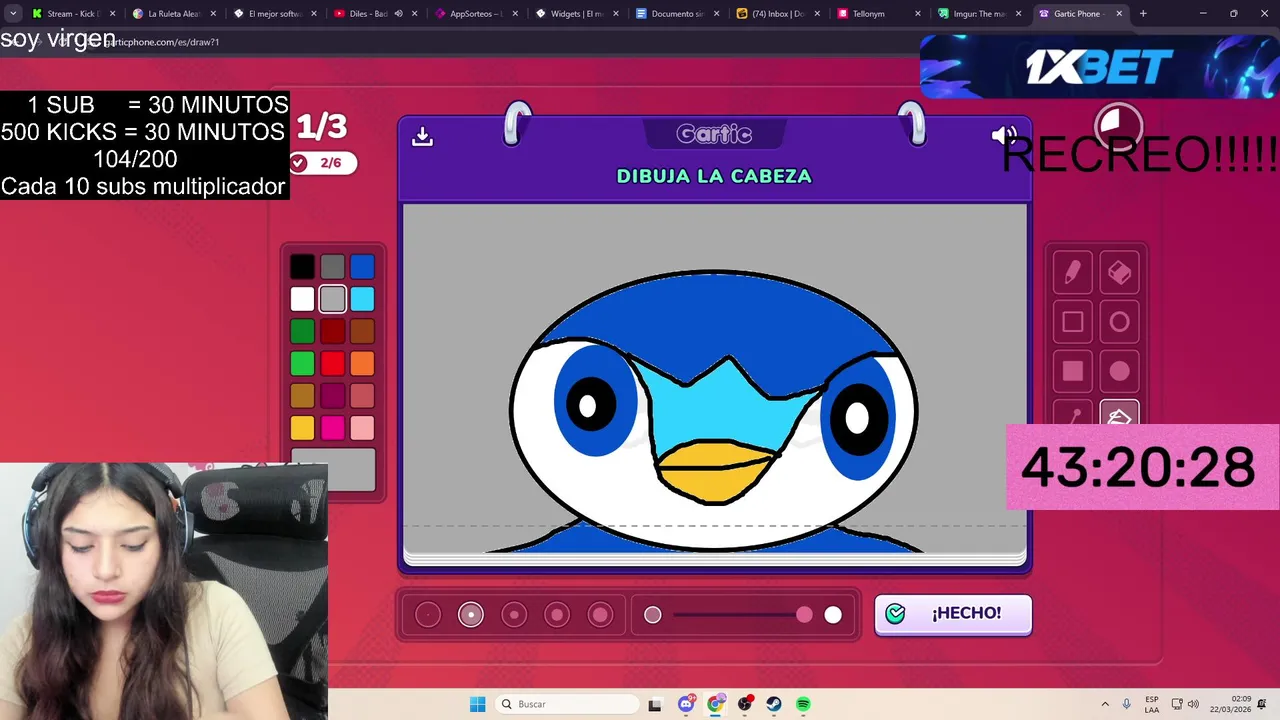Open the Stream - Kick browser tab

(72, 14)
